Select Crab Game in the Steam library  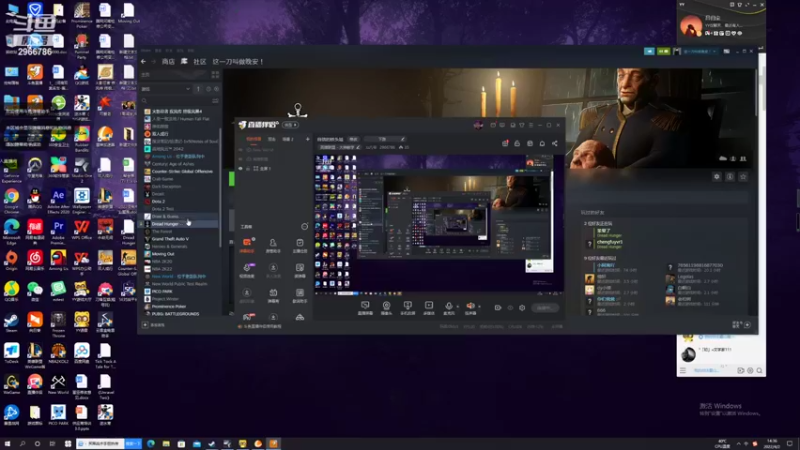coord(162,179)
